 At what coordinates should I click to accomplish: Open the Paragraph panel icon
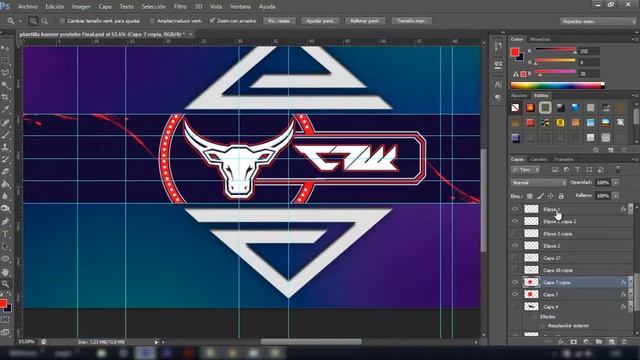[x=498, y=98]
